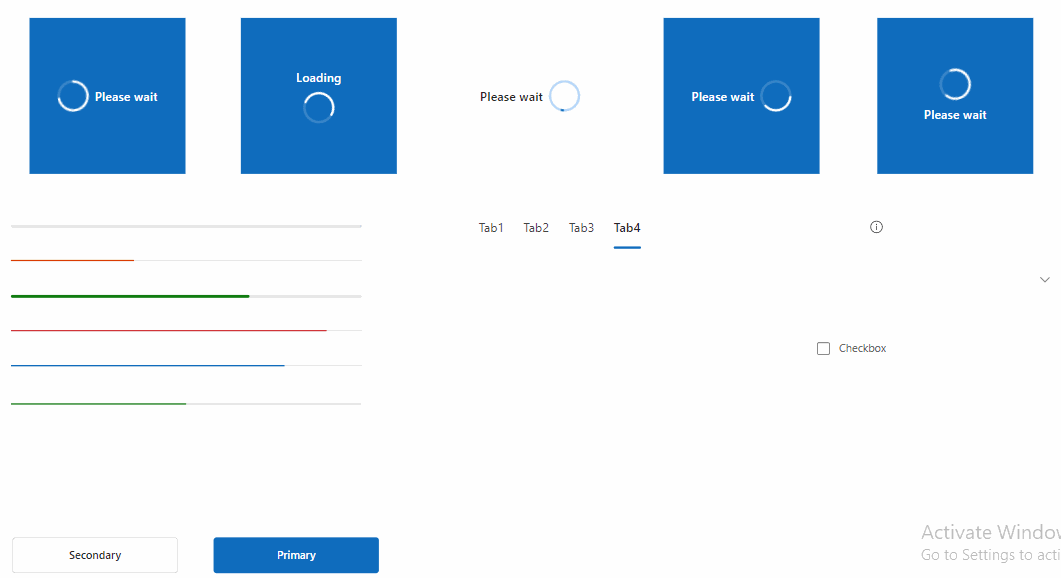Select the currently active Tab4
This screenshot has width=1061, height=578.
click(x=627, y=227)
